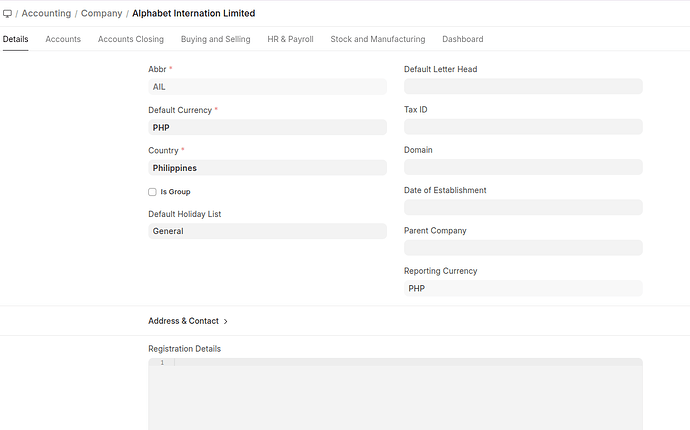
Task: Click the Default Letter Head field
Action: point(522,87)
